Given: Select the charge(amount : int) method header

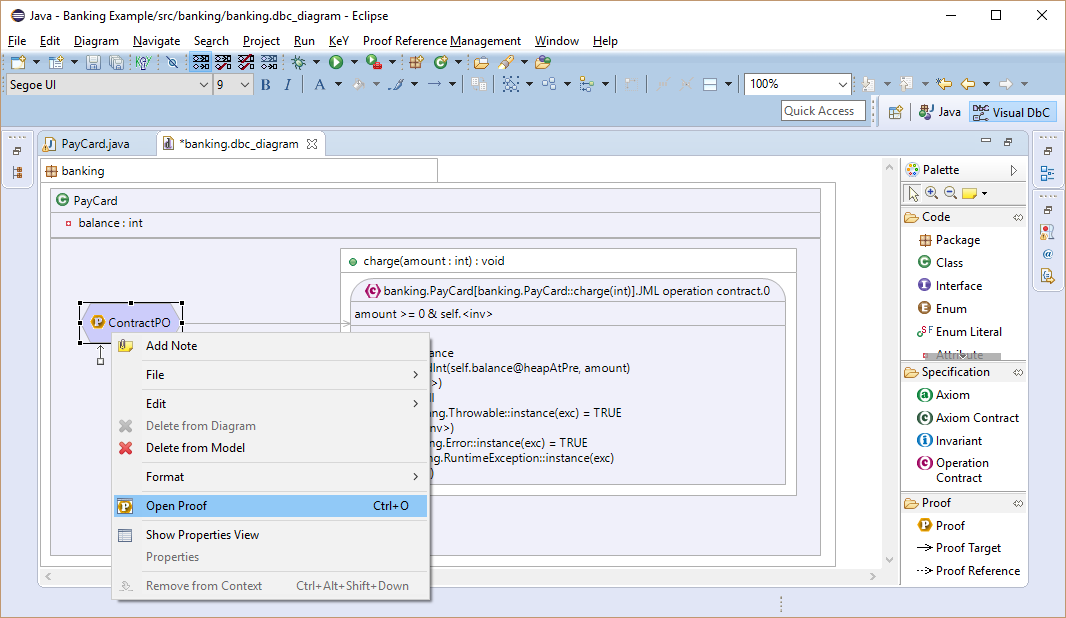Looking at the screenshot, I should (568, 261).
